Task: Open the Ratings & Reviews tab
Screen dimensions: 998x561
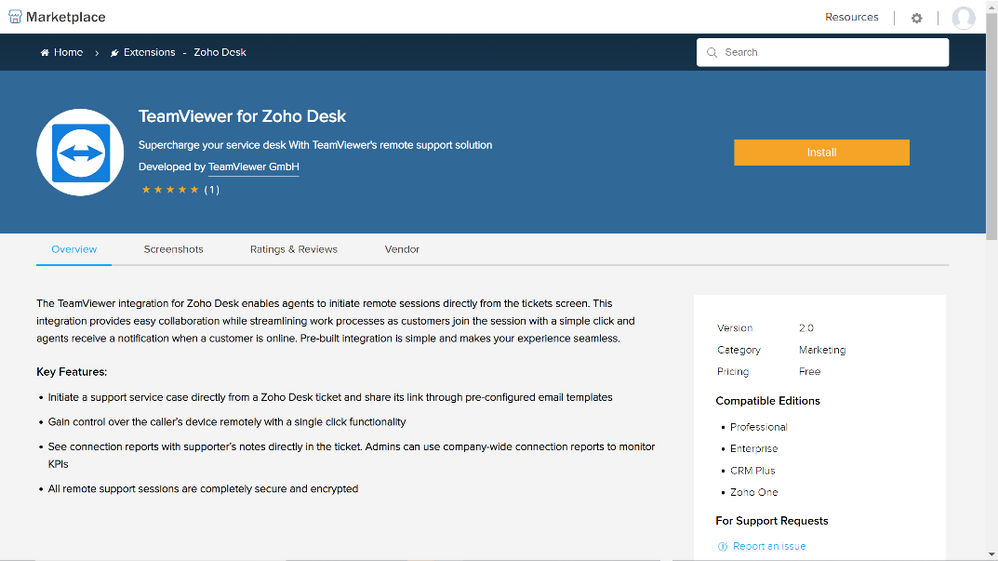Action: pos(293,249)
